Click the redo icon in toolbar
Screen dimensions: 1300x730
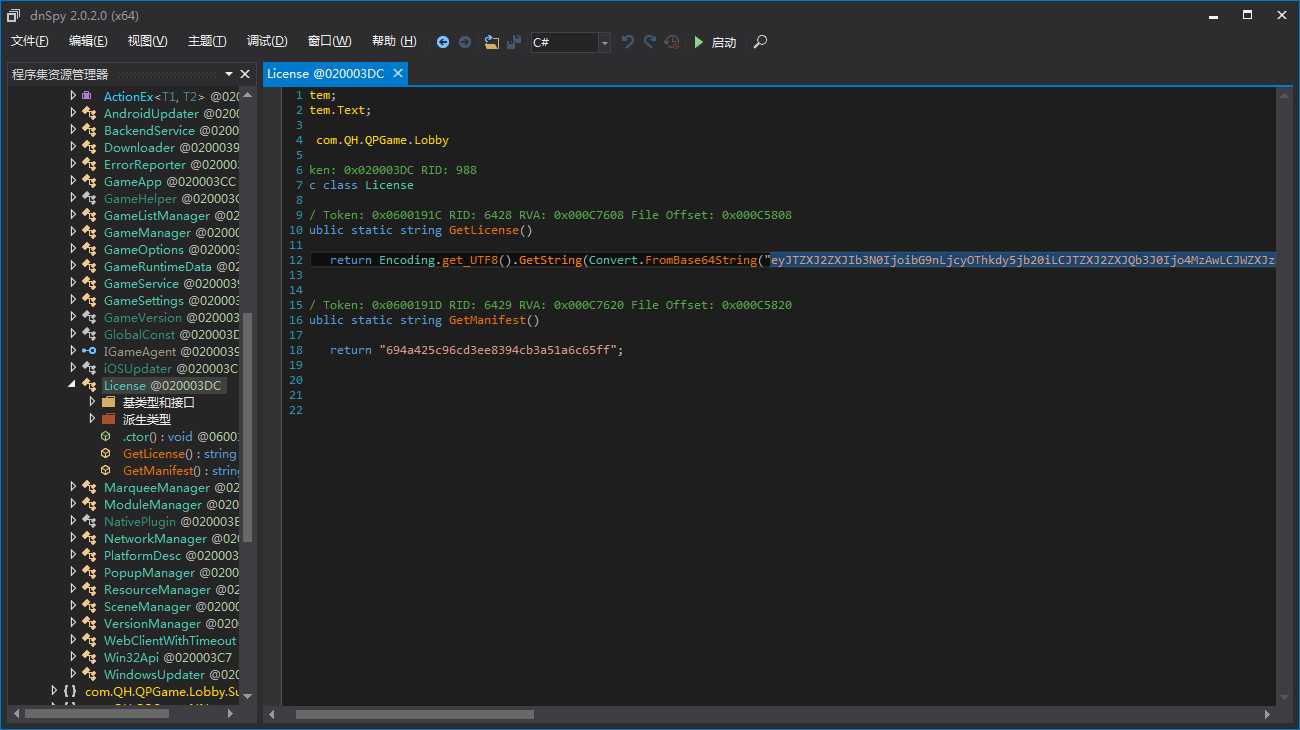coord(650,42)
